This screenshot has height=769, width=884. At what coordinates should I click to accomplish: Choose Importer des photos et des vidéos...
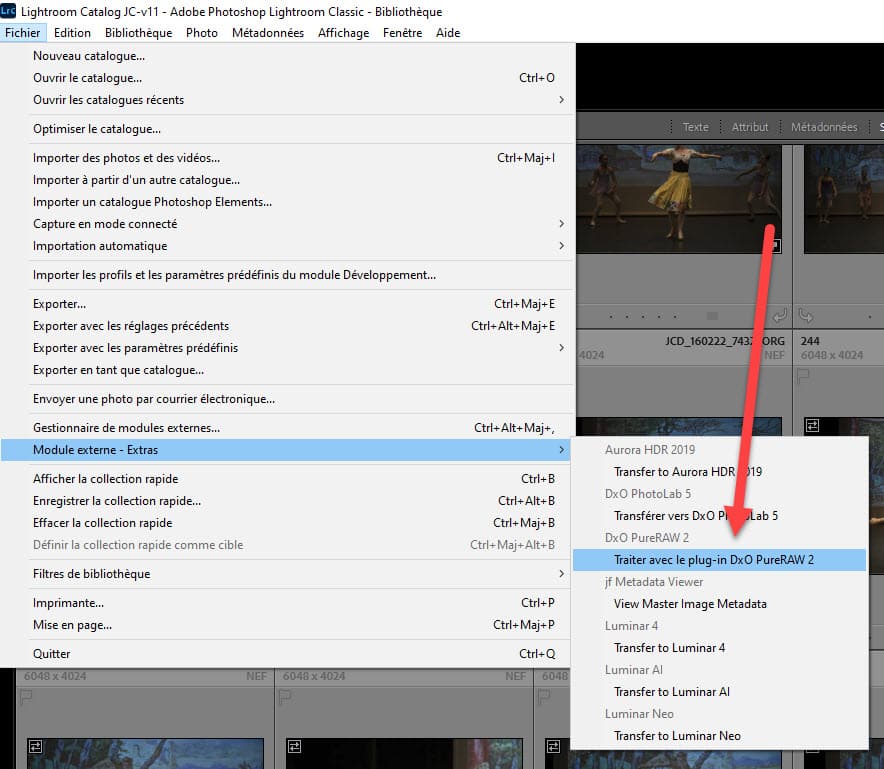click(288, 158)
